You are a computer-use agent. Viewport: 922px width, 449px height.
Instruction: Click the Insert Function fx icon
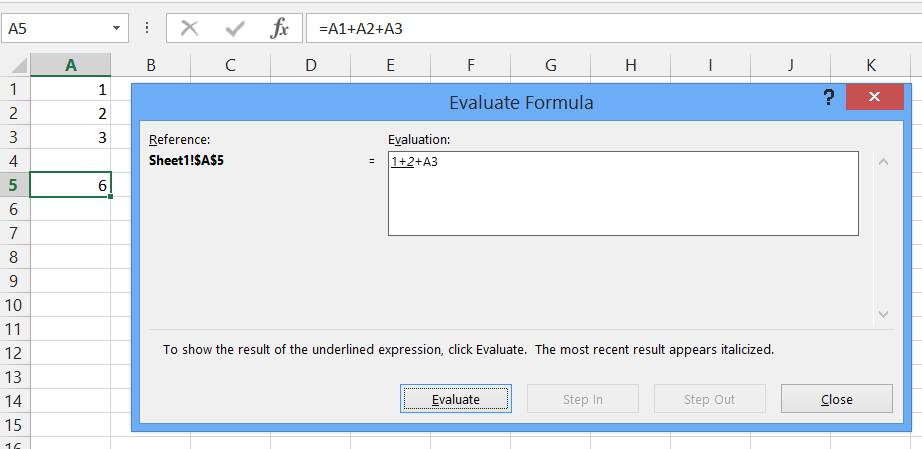click(280, 29)
